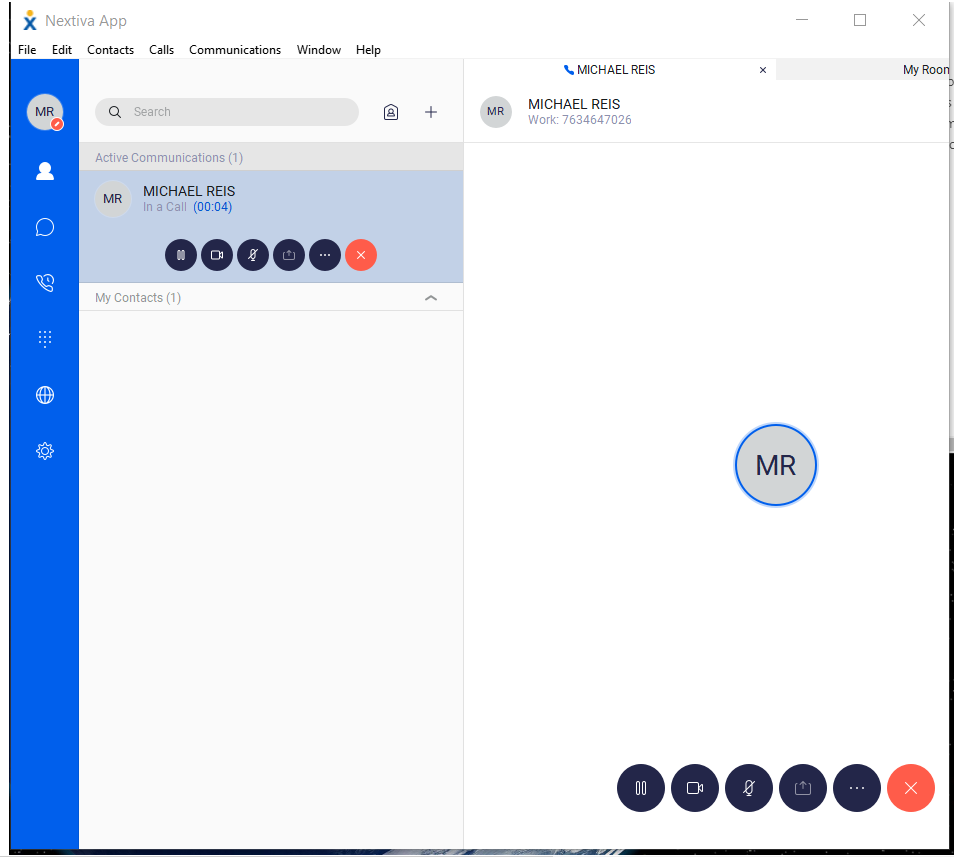Collapse the My Contacts section
954x857 pixels.
pyautogui.click(x=431, y=298)
